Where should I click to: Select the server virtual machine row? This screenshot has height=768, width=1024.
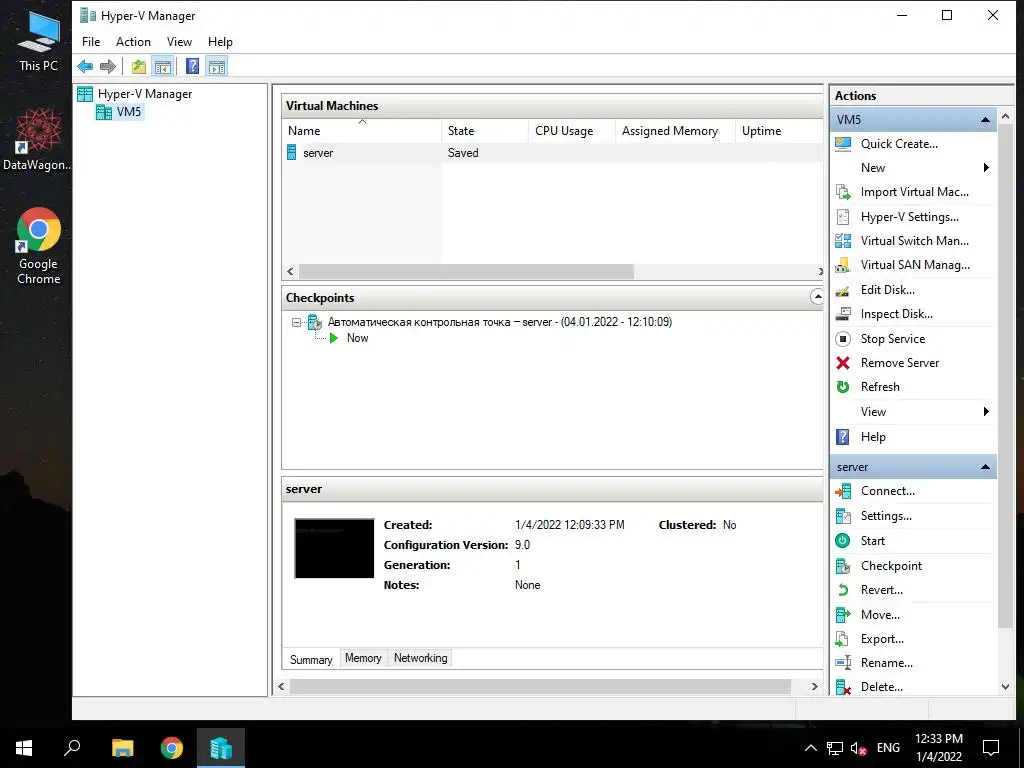tap(552, 153)
